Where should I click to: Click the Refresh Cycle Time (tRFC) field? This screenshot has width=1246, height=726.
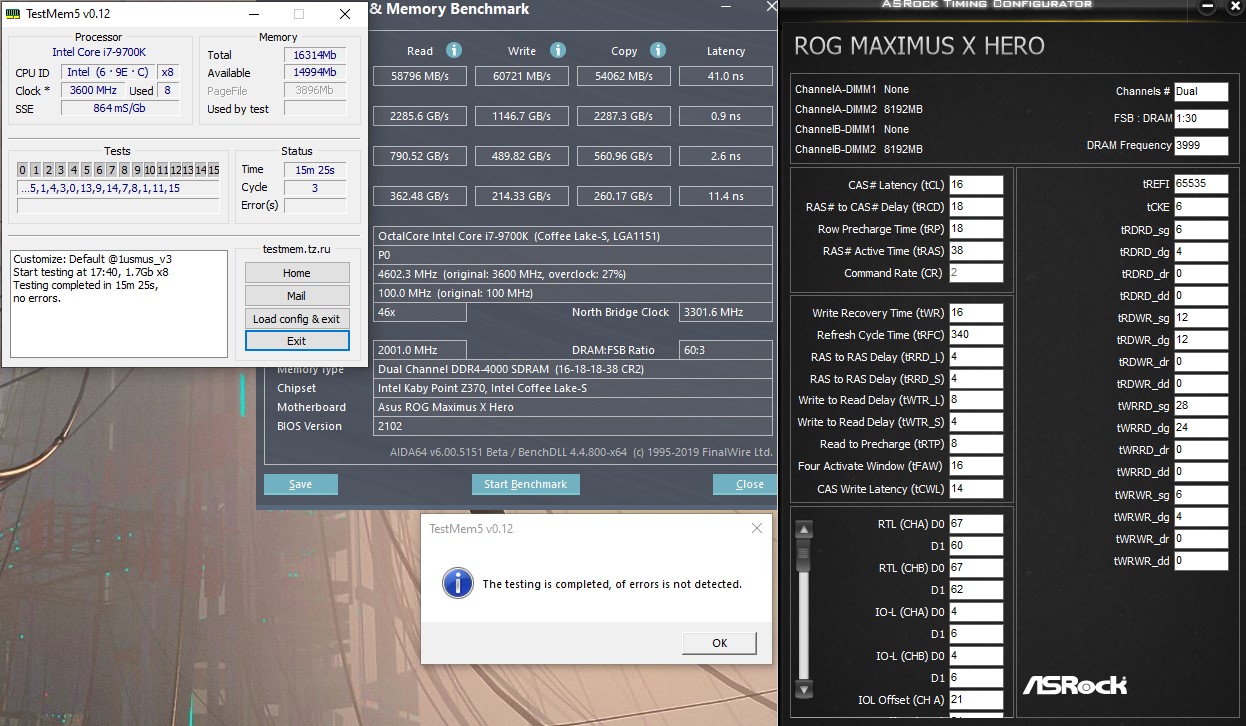coord(976,335)
